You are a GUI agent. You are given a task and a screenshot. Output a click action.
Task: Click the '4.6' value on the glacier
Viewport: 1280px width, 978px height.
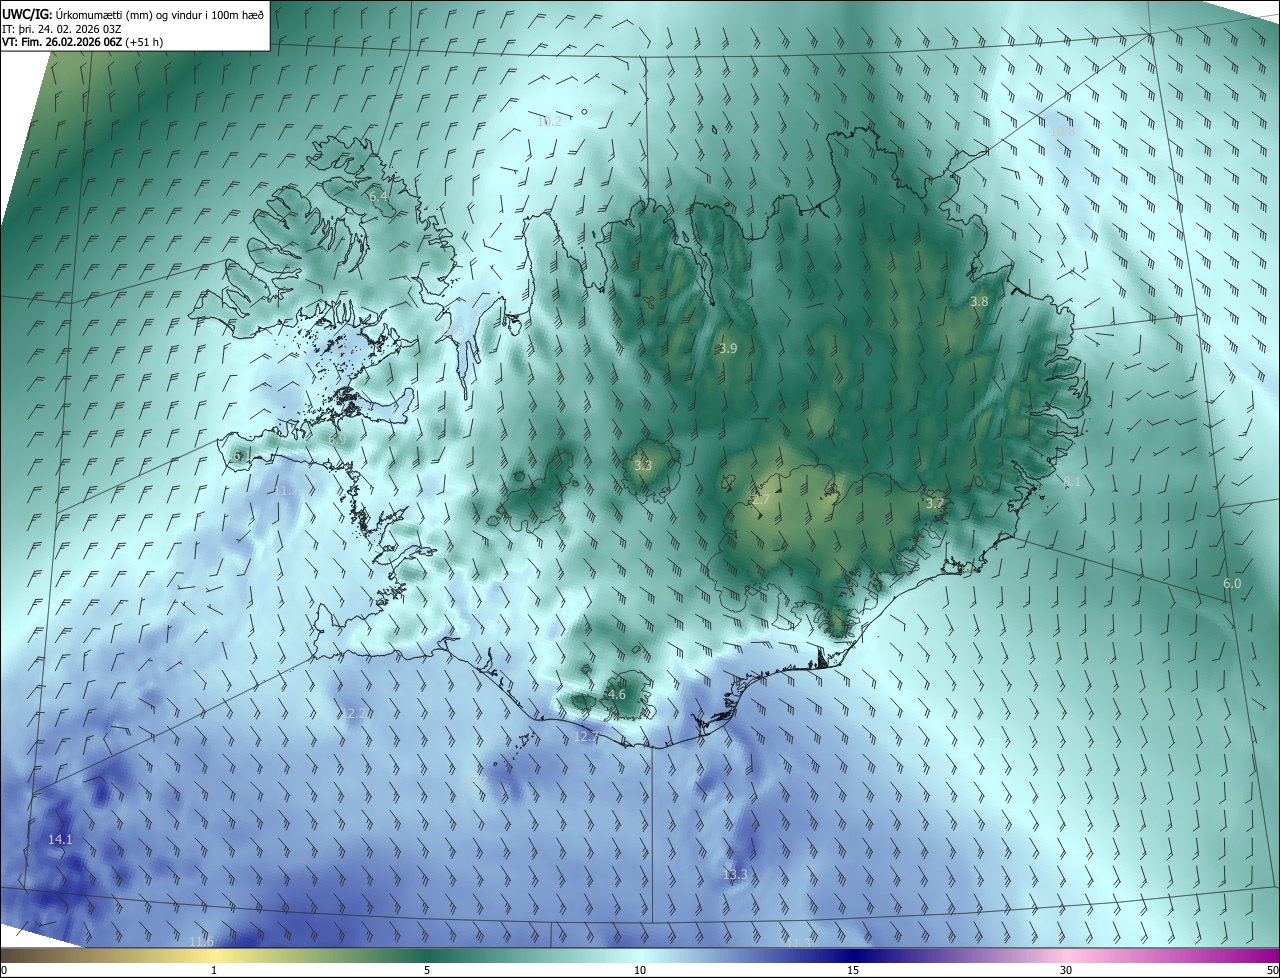pyautogui.click(x=617, y=694)
